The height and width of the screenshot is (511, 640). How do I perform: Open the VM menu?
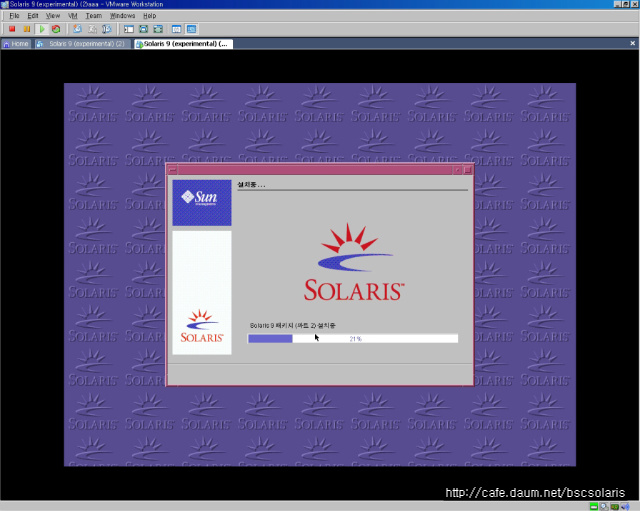tap(73, 16)
